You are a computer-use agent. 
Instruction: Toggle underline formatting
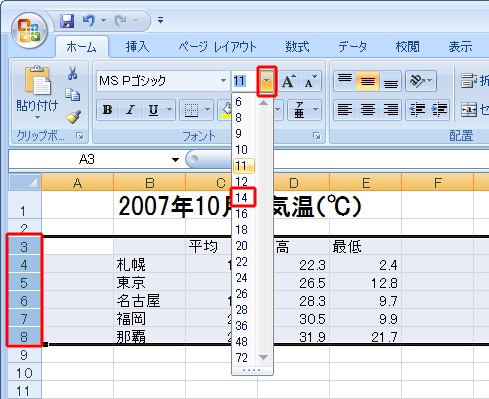coord(153,110)
